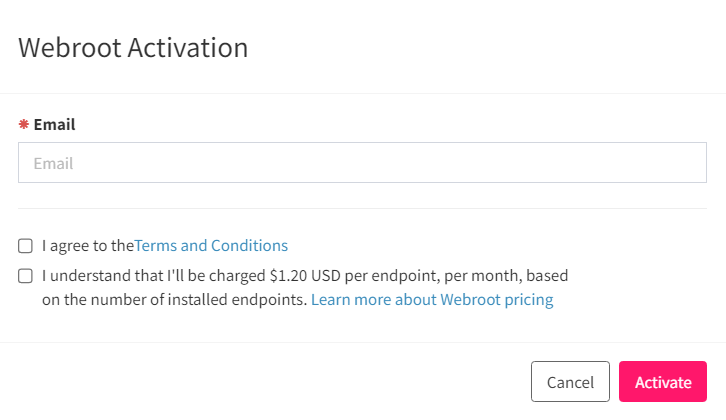Click the "per endpoint, per month" text
The image size is (726, 420).
(434, 276)
